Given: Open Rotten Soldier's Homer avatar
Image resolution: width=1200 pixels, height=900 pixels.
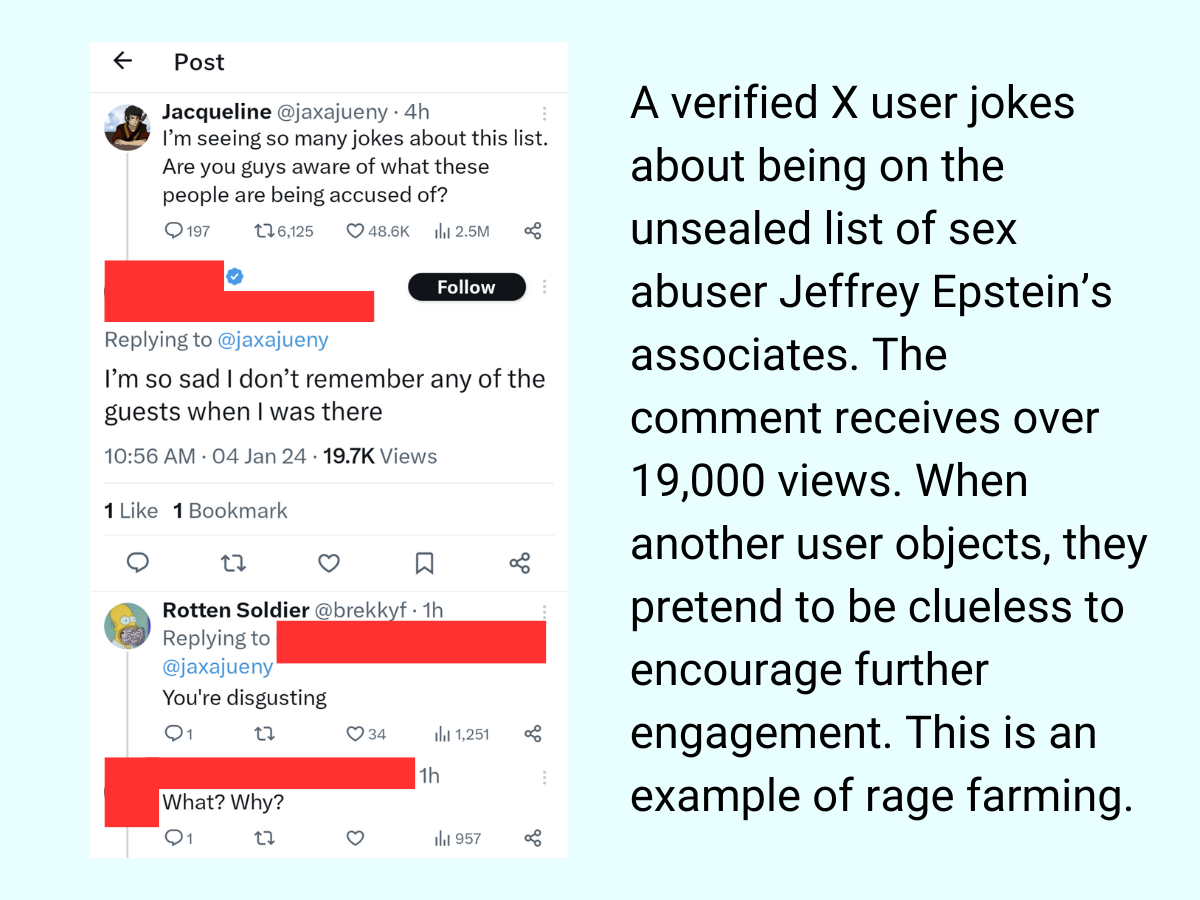Looking at the screenshot, I should point(128,625).
